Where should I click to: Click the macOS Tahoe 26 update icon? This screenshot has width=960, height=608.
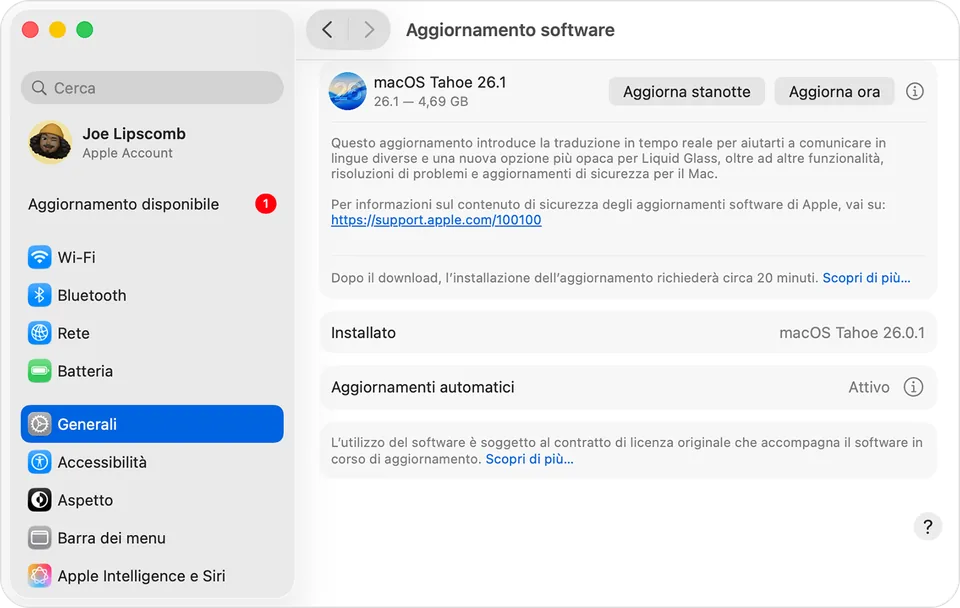click(x=347, y=91)
